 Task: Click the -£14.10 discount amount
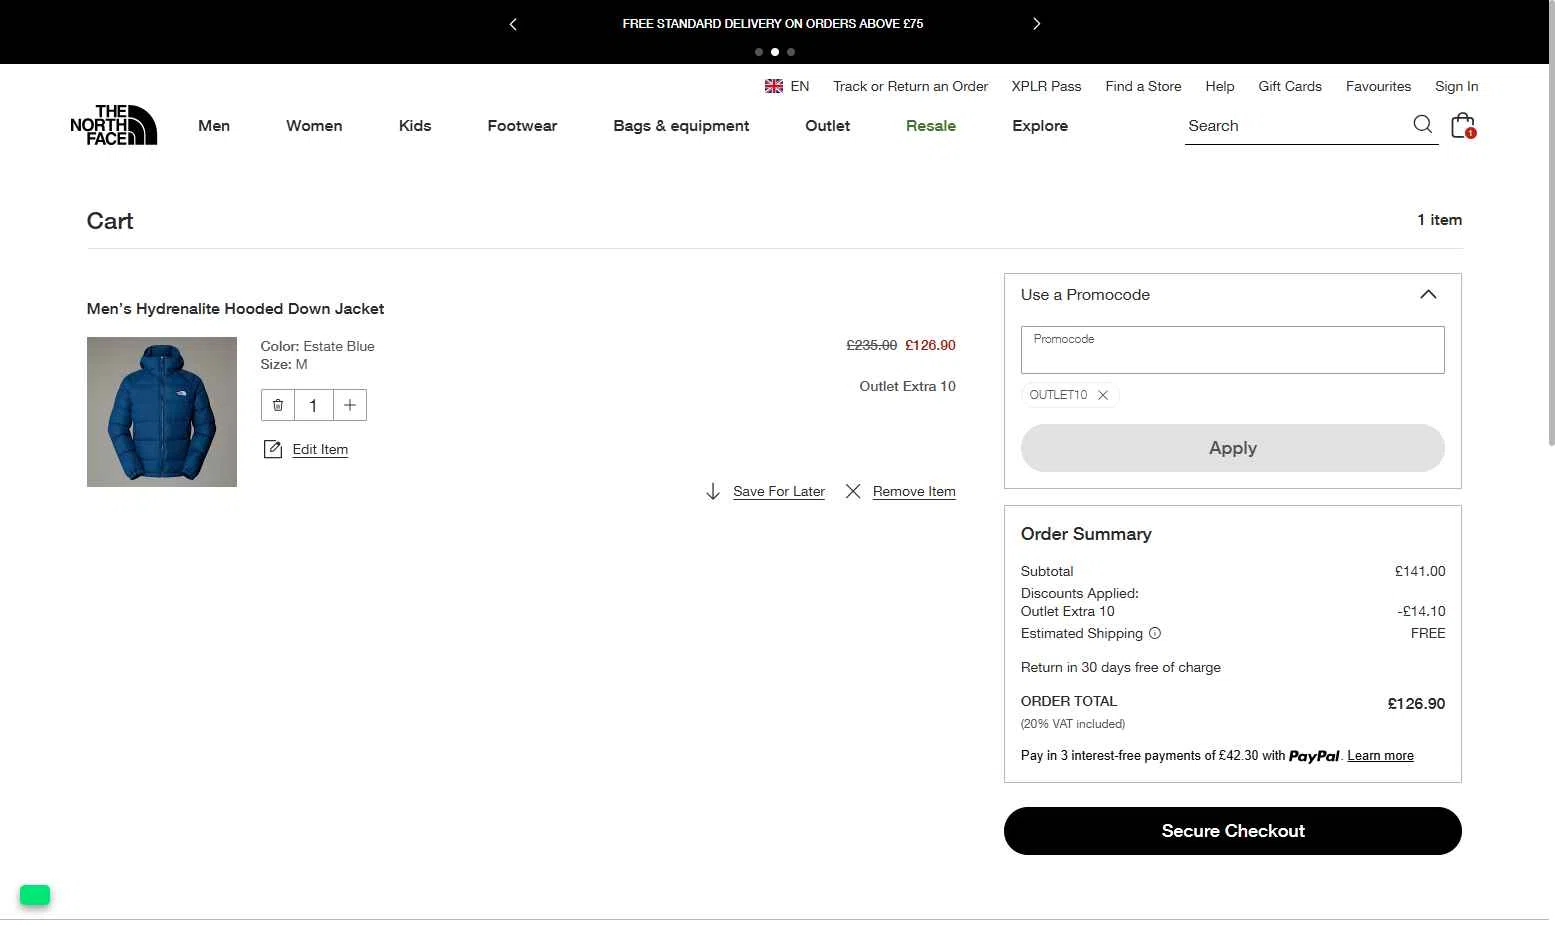pyautogui.click(x=1421, y=611)
